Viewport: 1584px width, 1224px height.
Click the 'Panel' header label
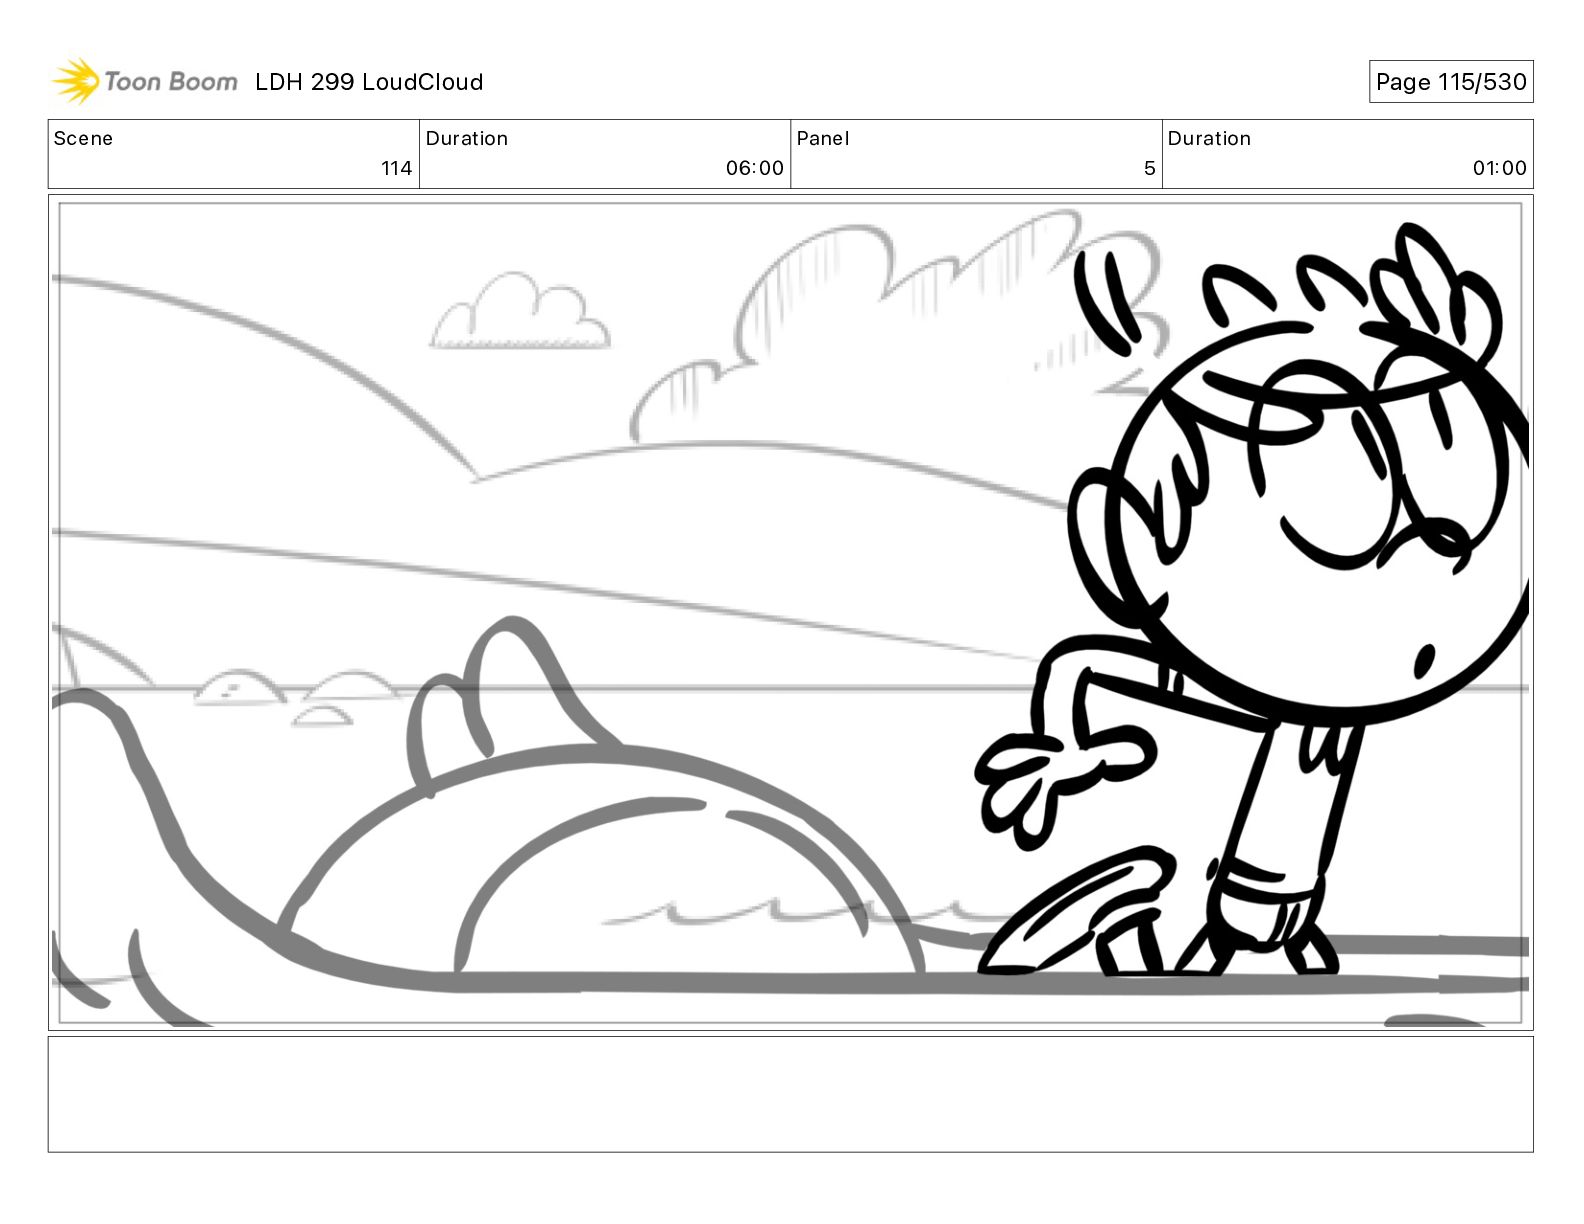[x=823, y=139]
